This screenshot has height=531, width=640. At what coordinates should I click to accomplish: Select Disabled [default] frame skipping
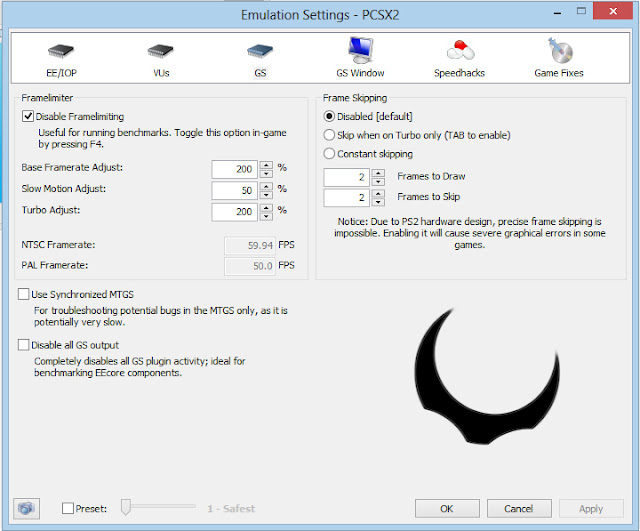pos(329,116)
